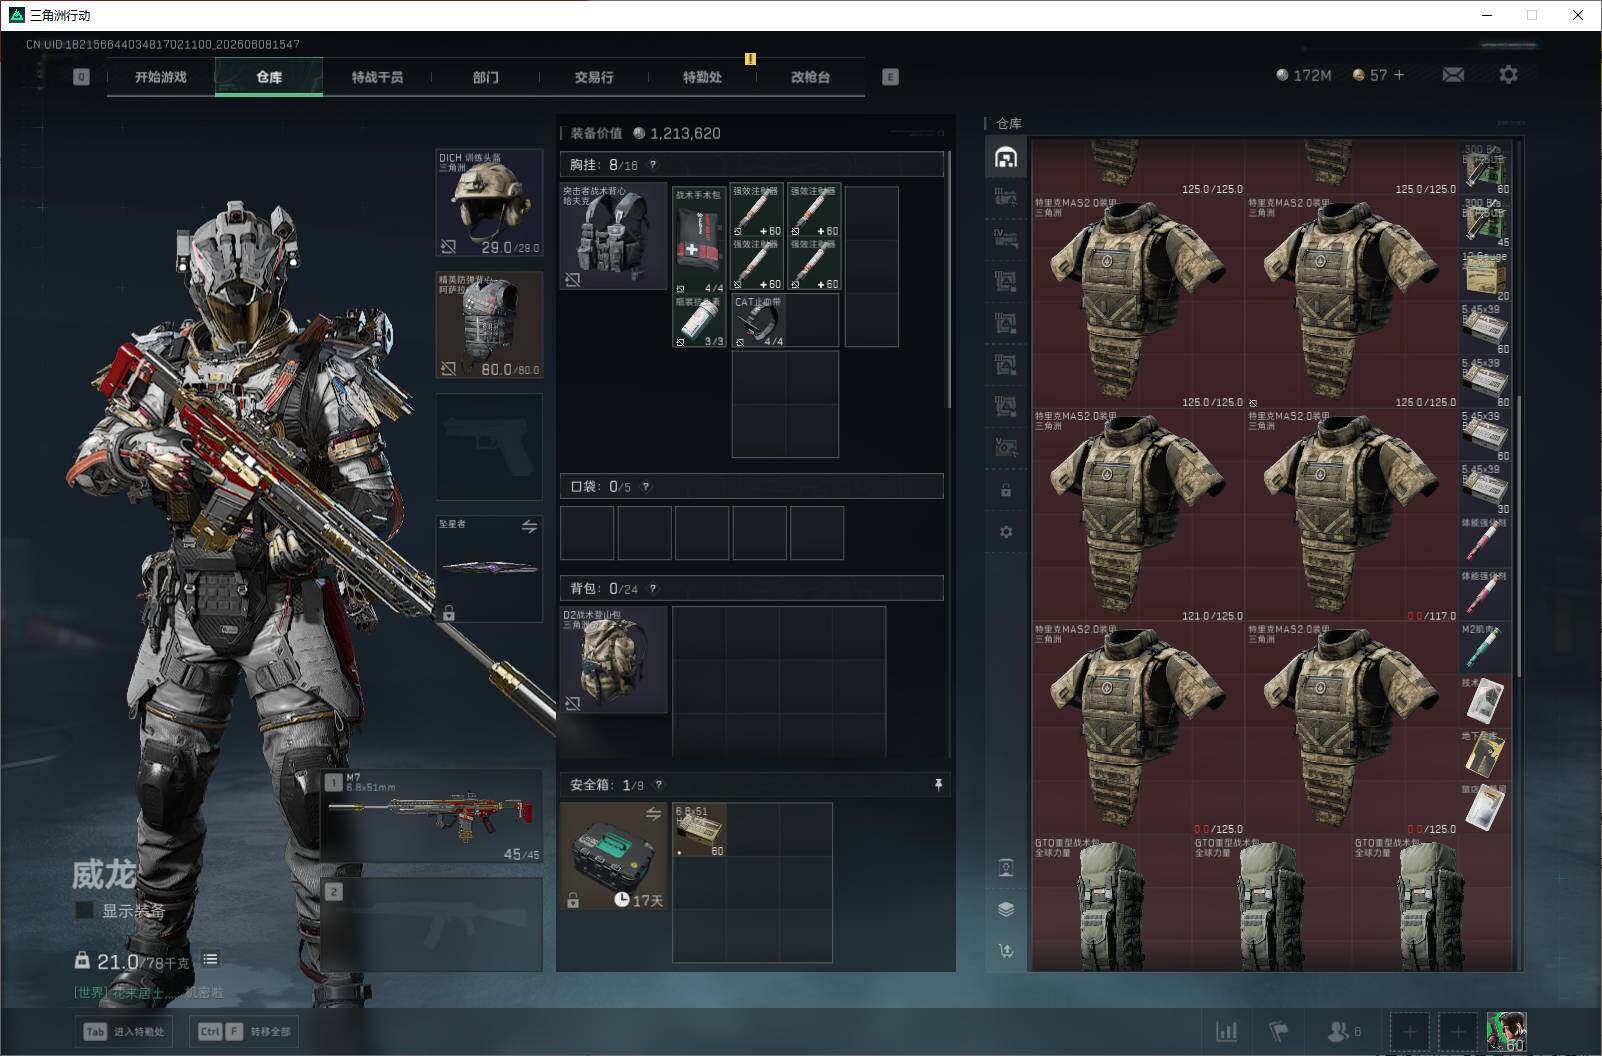The image size is (1602, 1056).
Task: Switch to the 仓库 tab
Action: (x=269, y=77)
